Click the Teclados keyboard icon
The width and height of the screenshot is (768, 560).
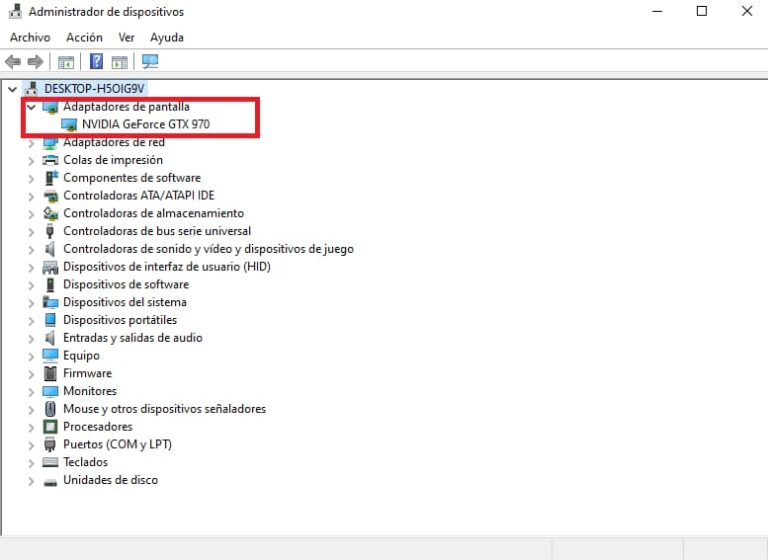click(51, 462)
